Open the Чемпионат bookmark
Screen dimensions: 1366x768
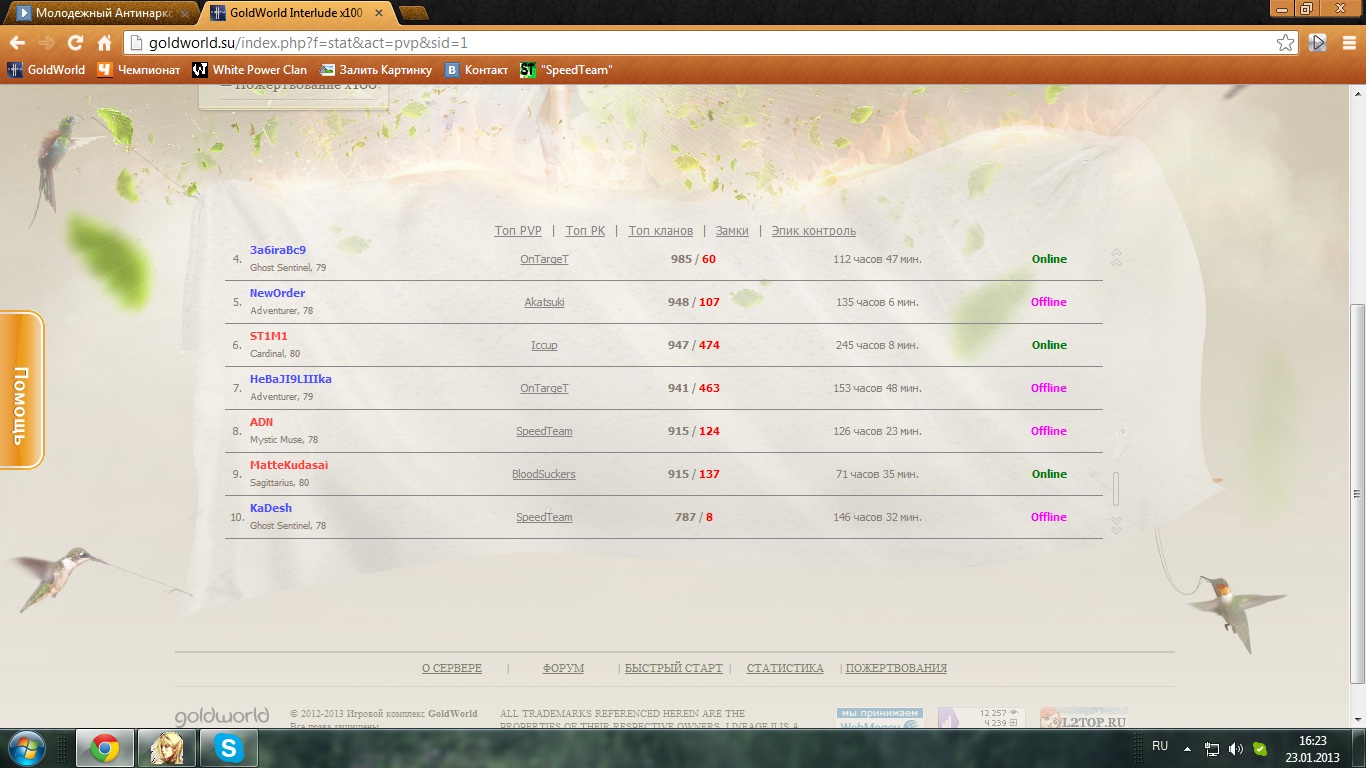click(x=138, y=70)
